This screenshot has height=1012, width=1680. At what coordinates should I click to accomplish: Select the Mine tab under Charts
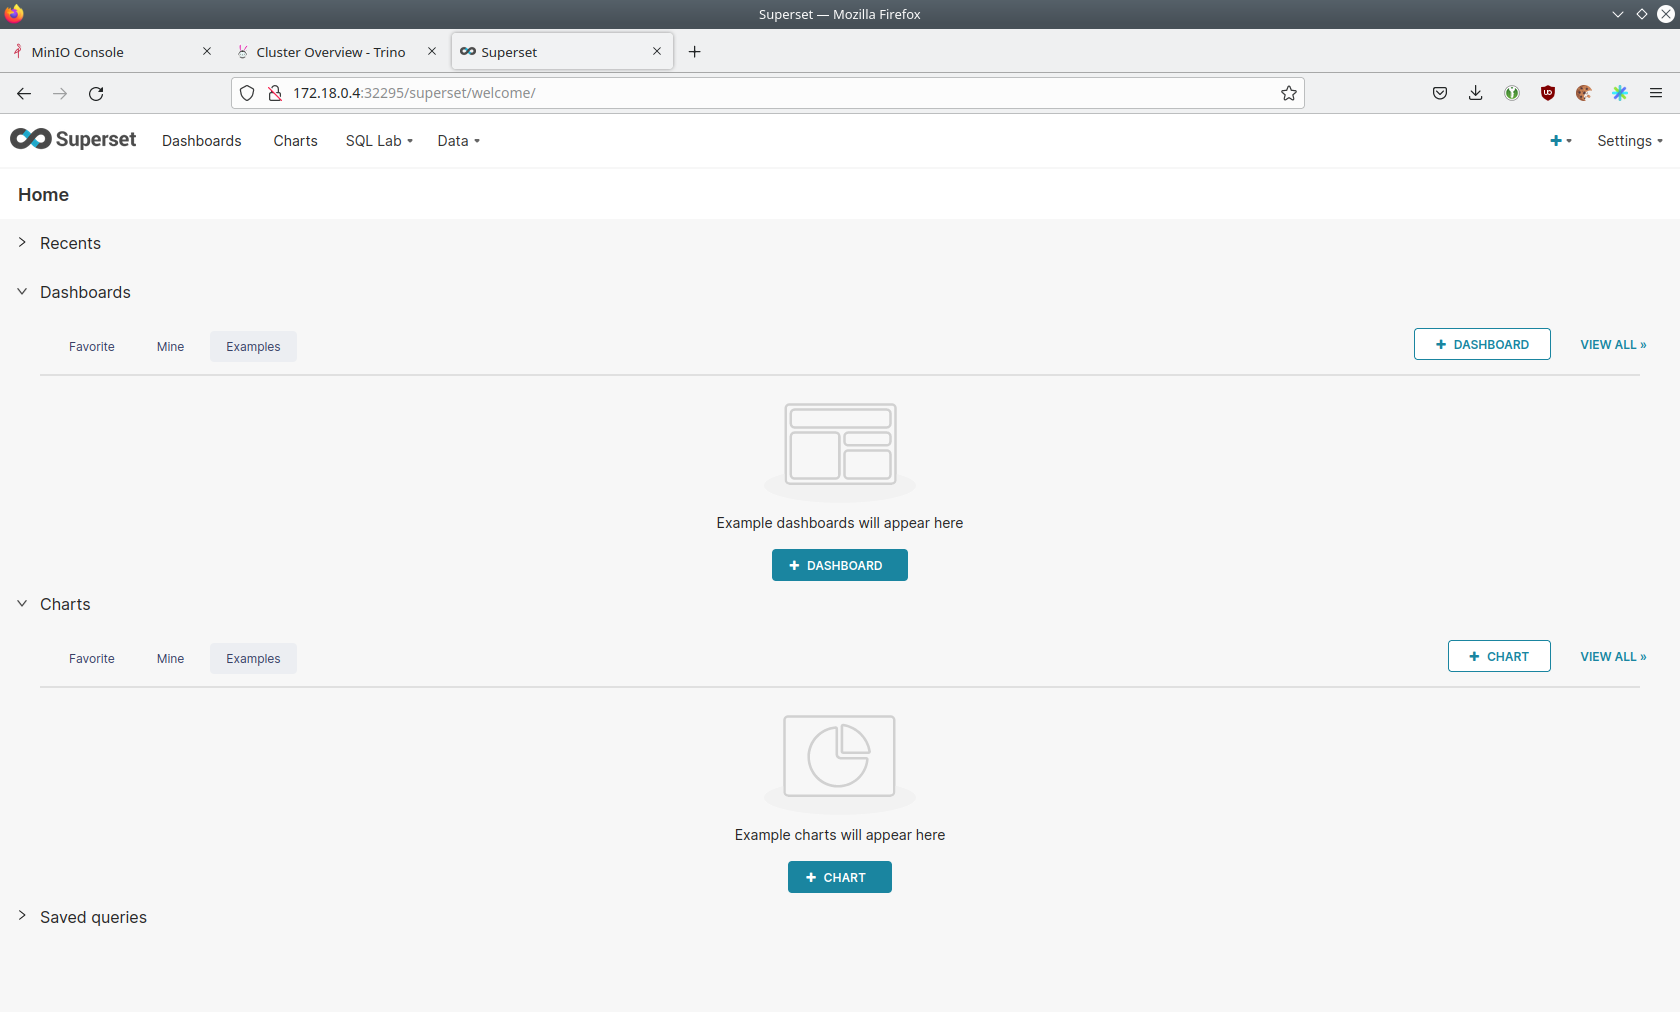170,659
